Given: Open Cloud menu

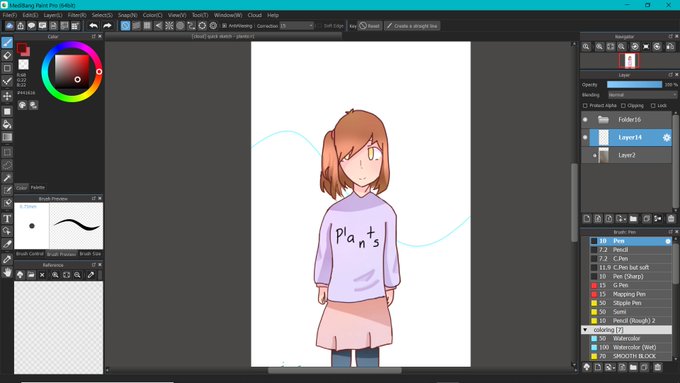Looking at the screenshot, I should click(255, 15).
